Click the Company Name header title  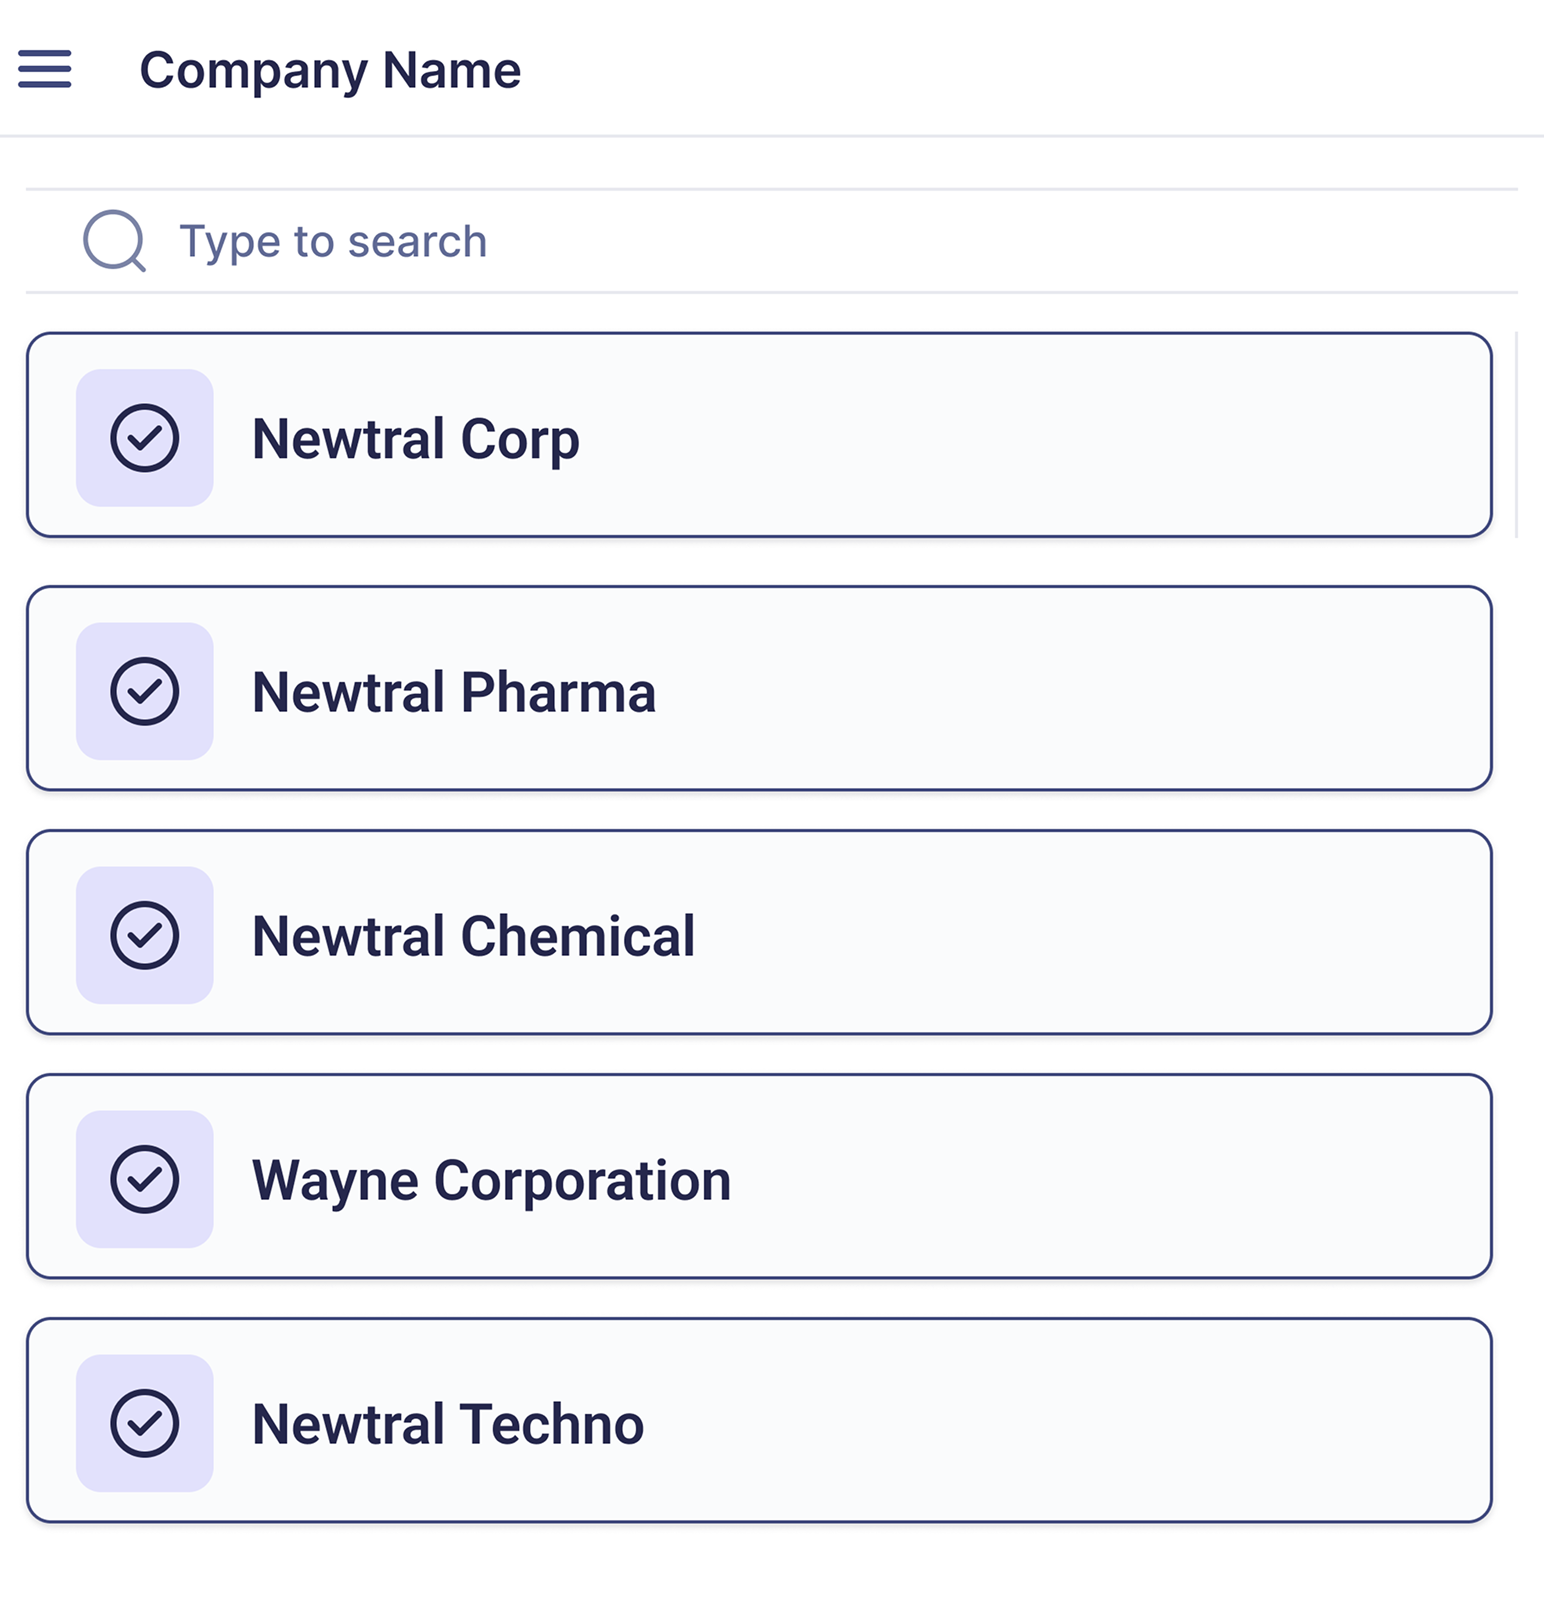[330, 70]
